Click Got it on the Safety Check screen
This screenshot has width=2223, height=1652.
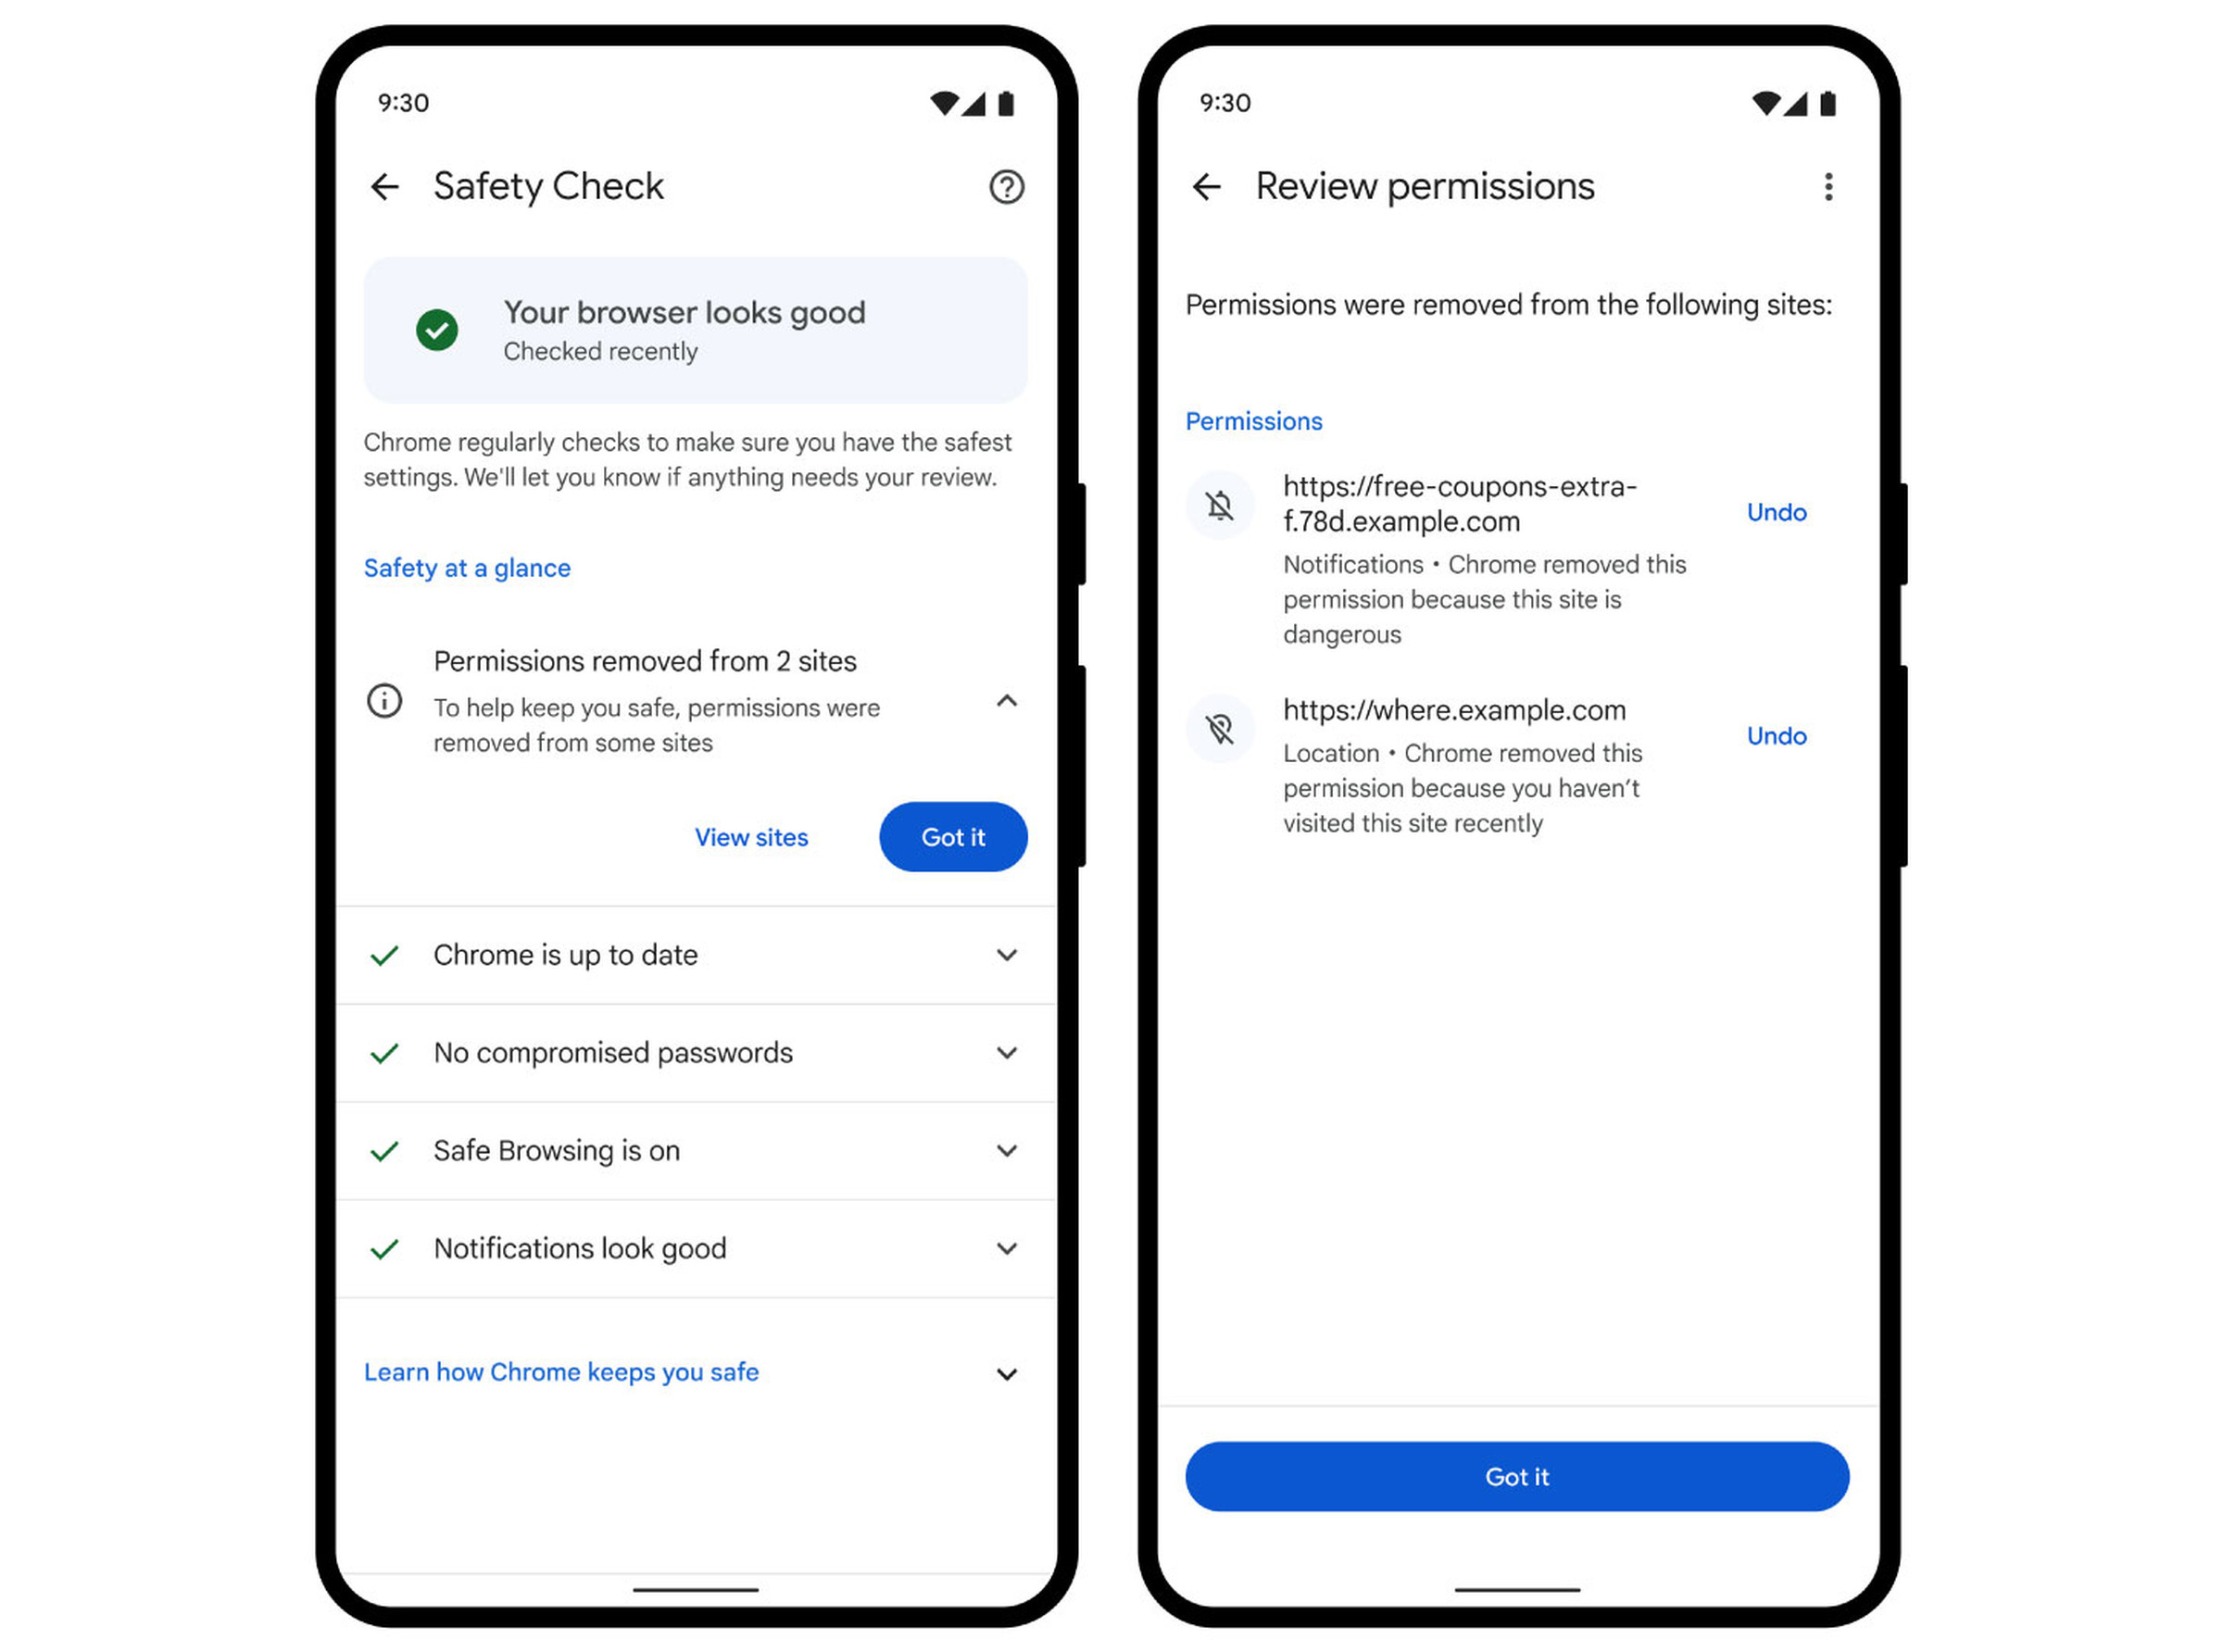tap(951, 836)
